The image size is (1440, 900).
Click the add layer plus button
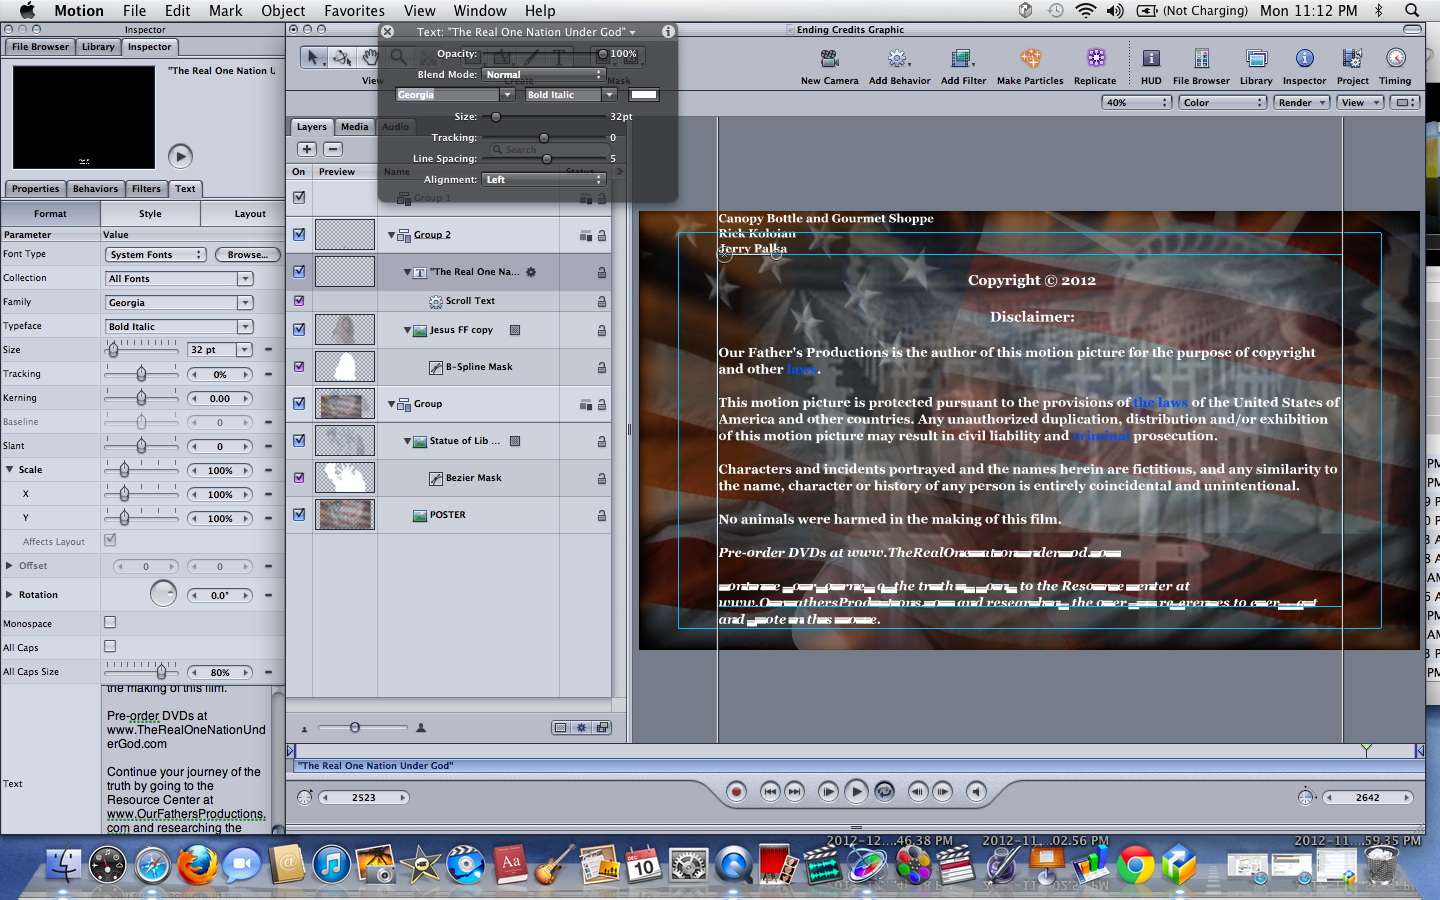coord(307,149)
